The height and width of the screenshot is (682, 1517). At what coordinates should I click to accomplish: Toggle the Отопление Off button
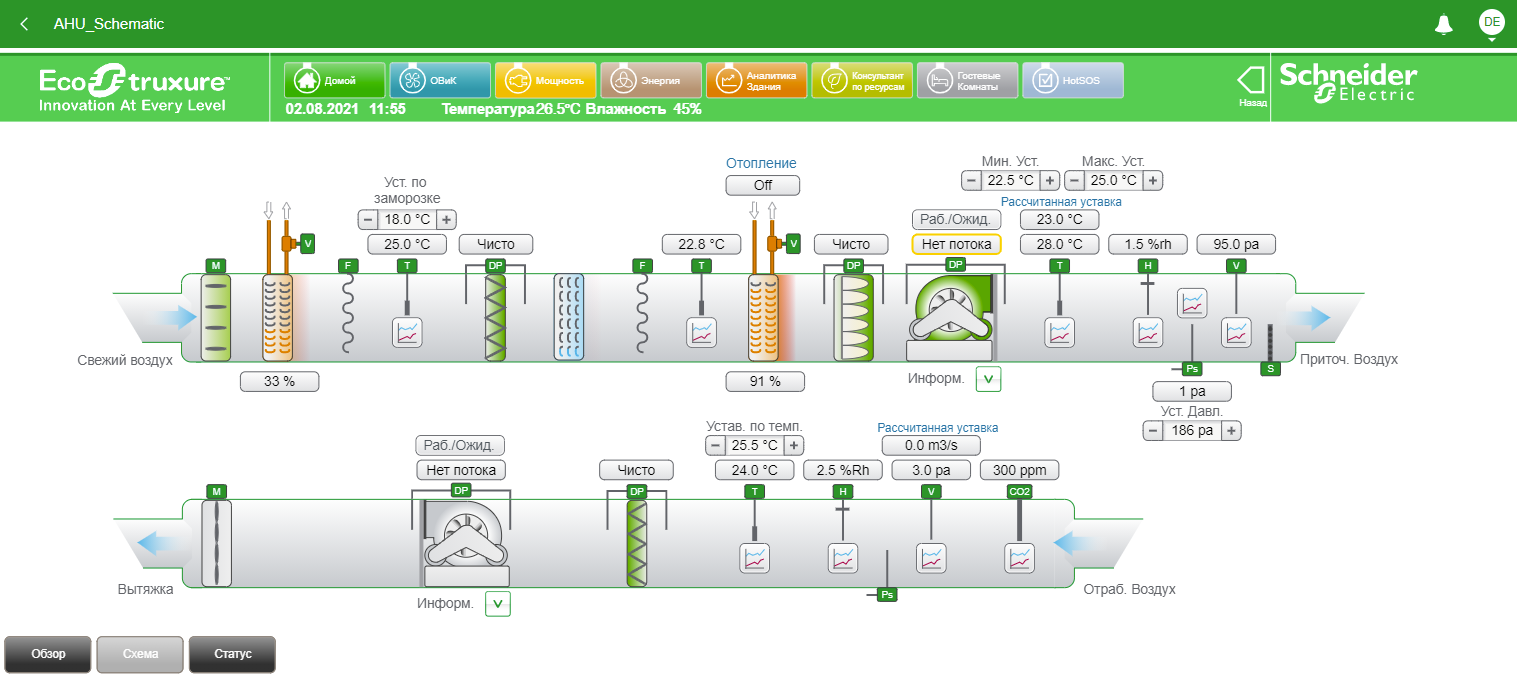(763, 185)
